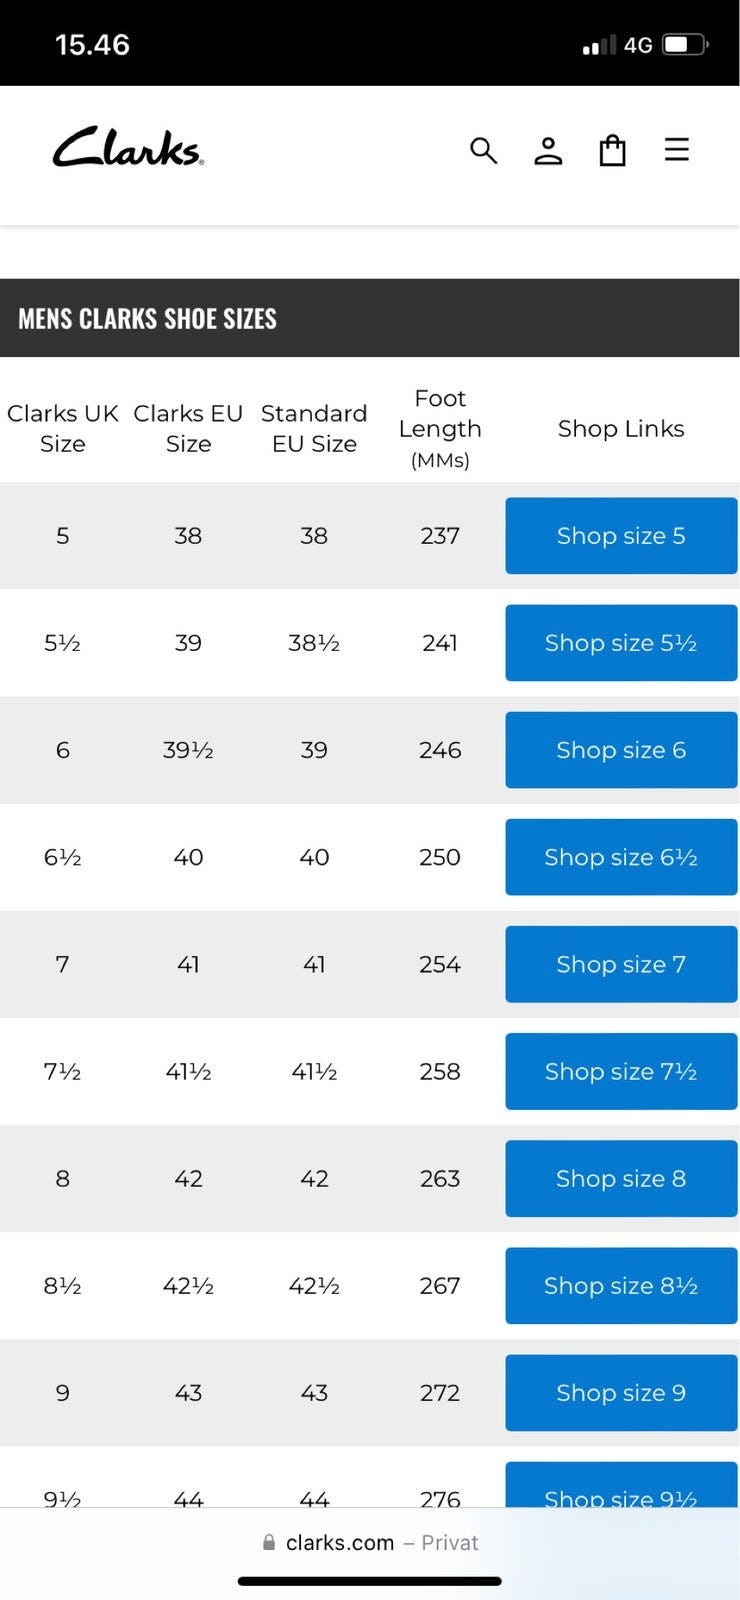Select the Shop size 6 button
This screenshot has height=1600, width=740.
pos(621,750)
